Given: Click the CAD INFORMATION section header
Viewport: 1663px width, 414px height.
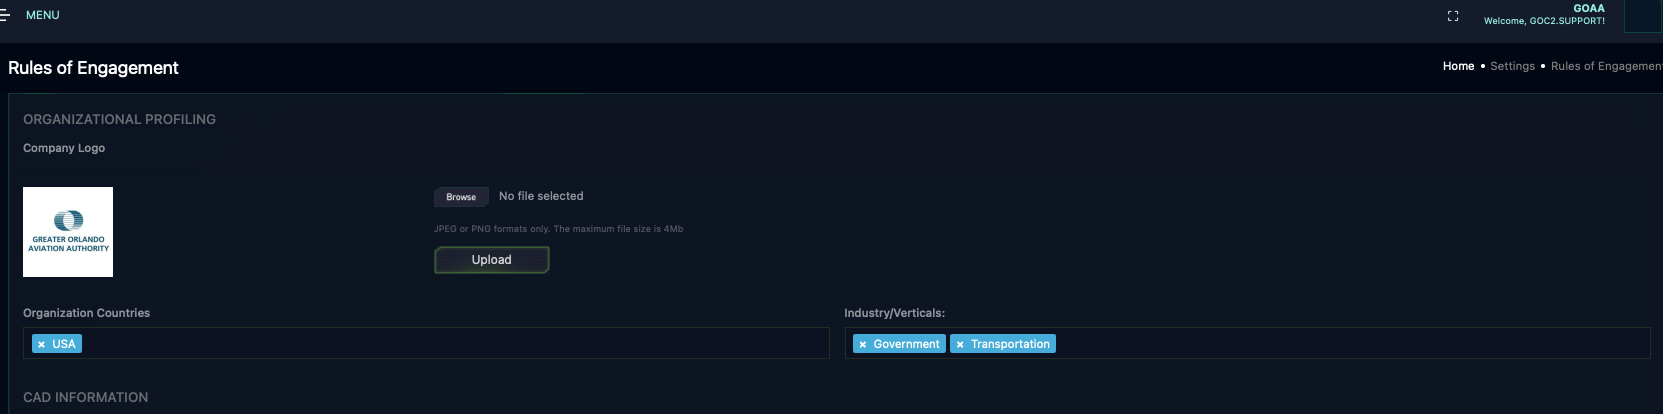Looking at the screenshot, I should pos(86,397).
